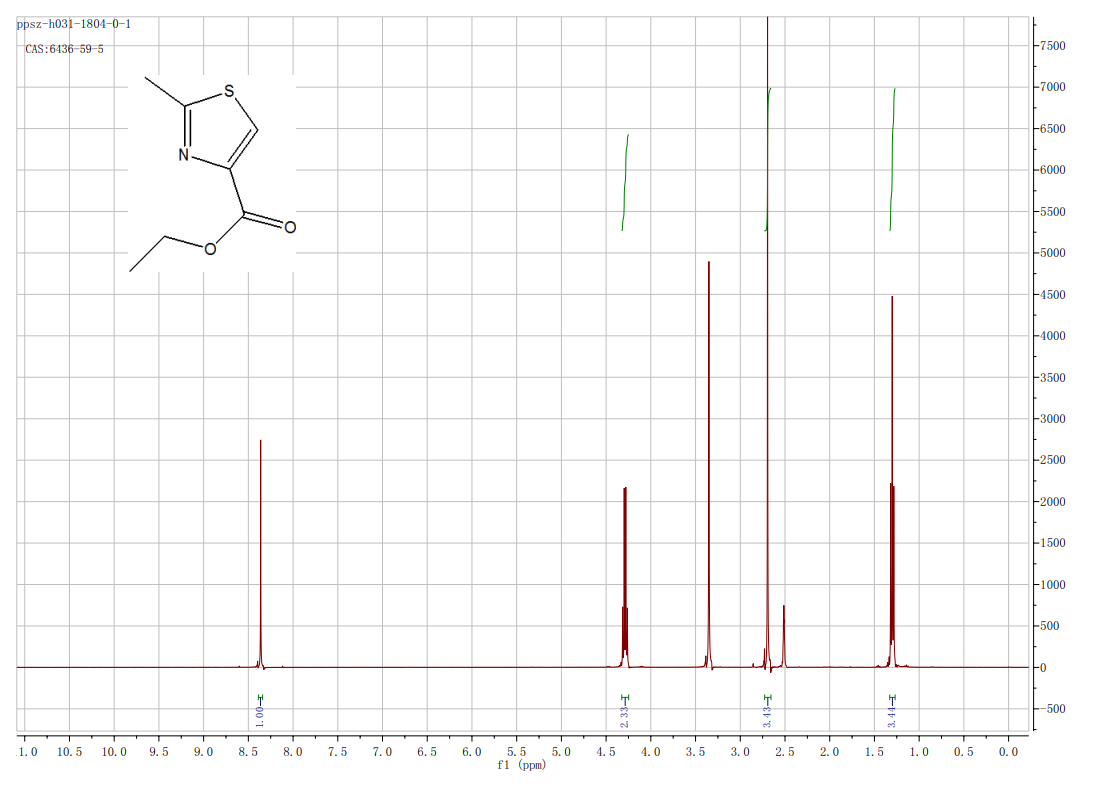Screen dimensions: 1115x789
Task: Click the tall peak near 3.35 ppm
Action: tap(708, 450)
